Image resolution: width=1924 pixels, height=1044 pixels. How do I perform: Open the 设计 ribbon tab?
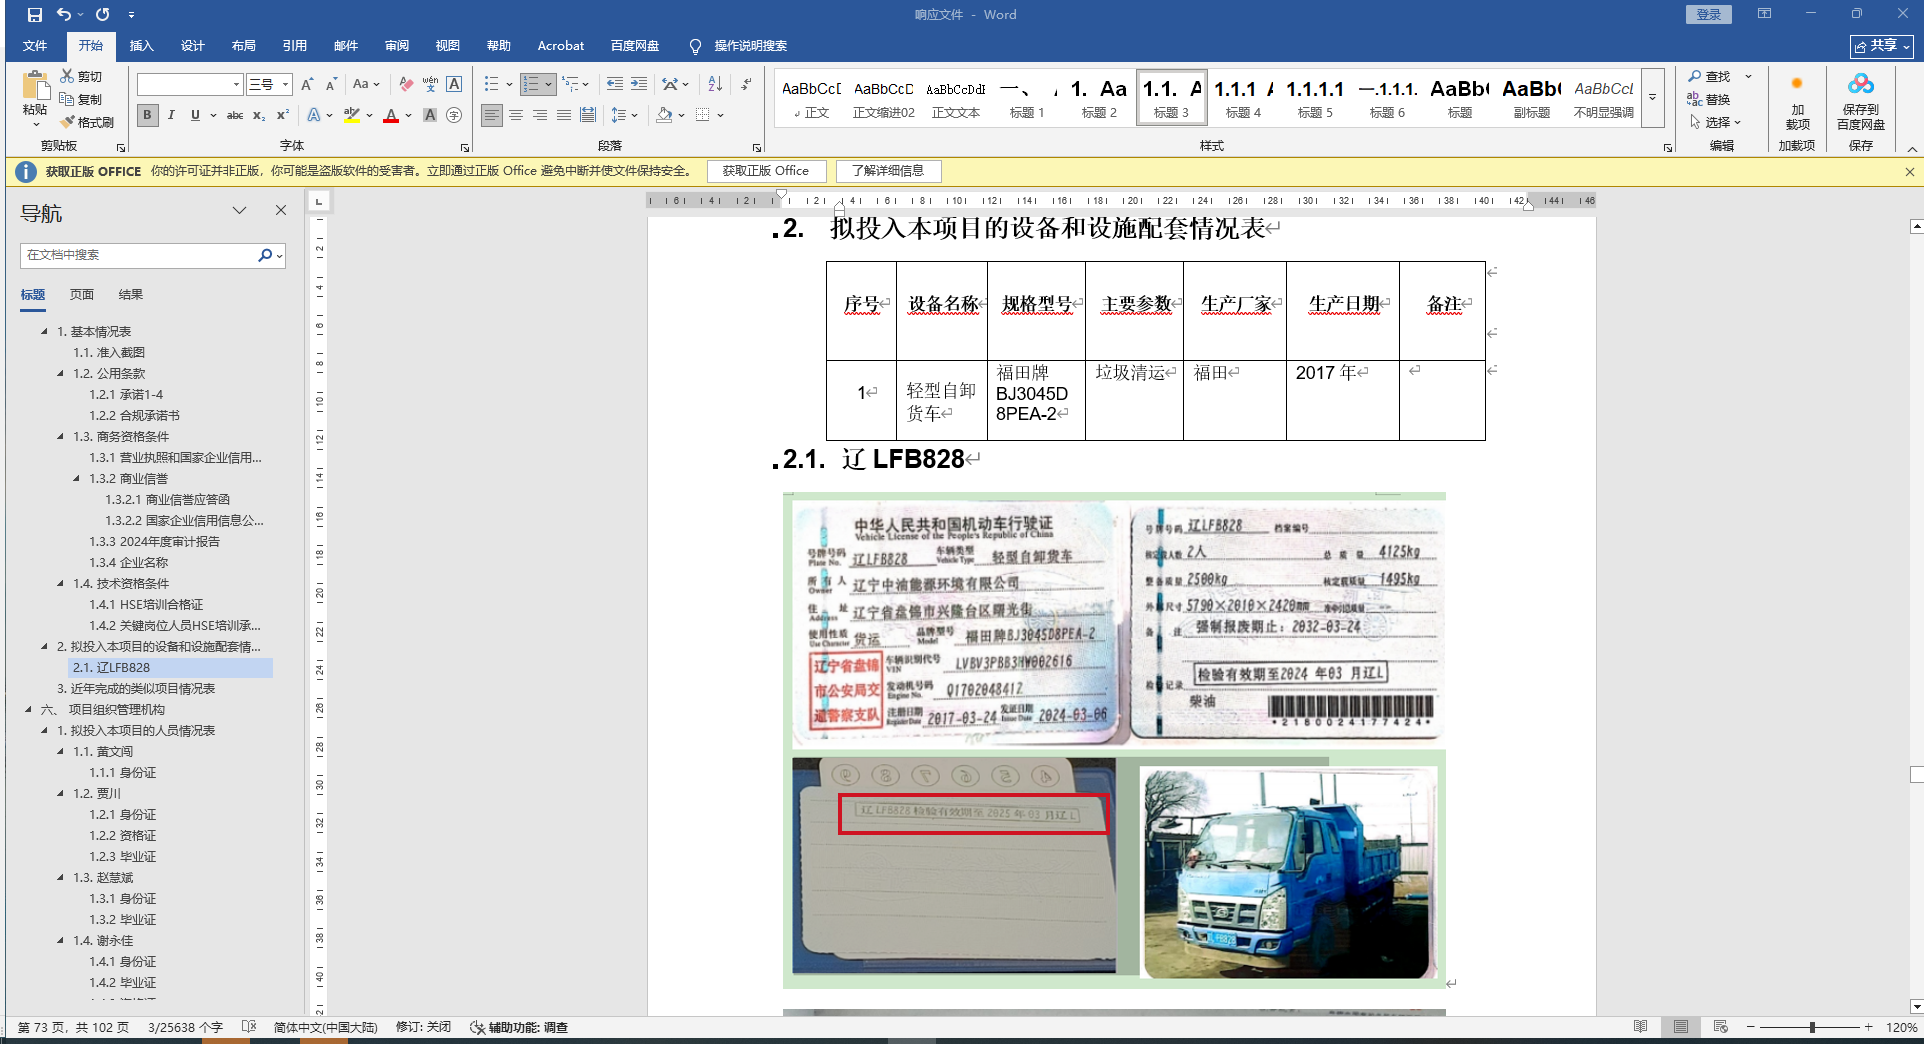point(193,46)
